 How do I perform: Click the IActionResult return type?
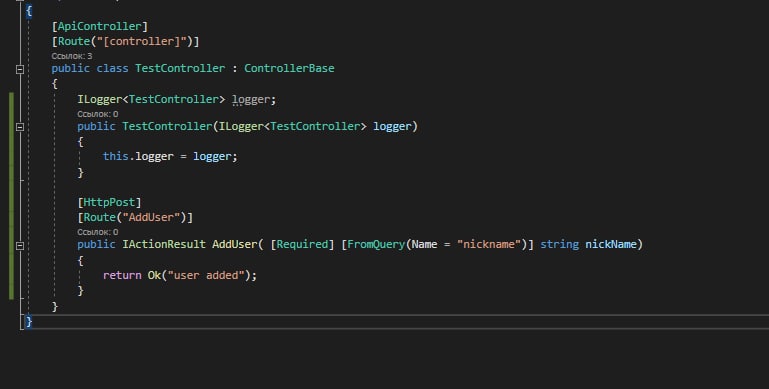click(164, 244)
